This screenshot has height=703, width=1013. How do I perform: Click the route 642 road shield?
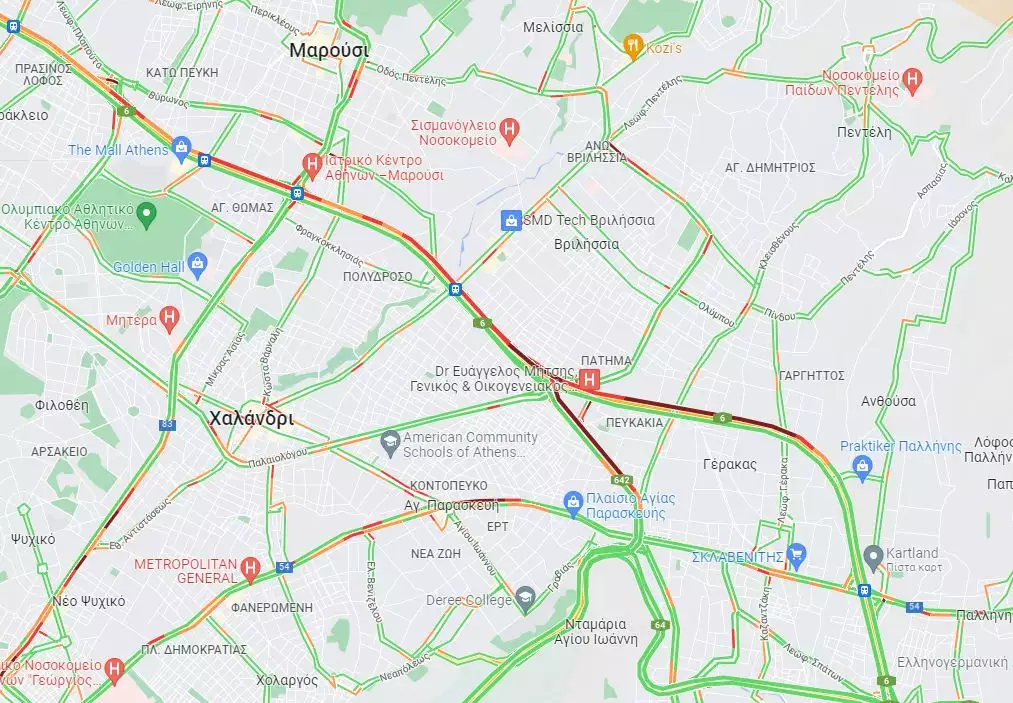tap(621, 479)
